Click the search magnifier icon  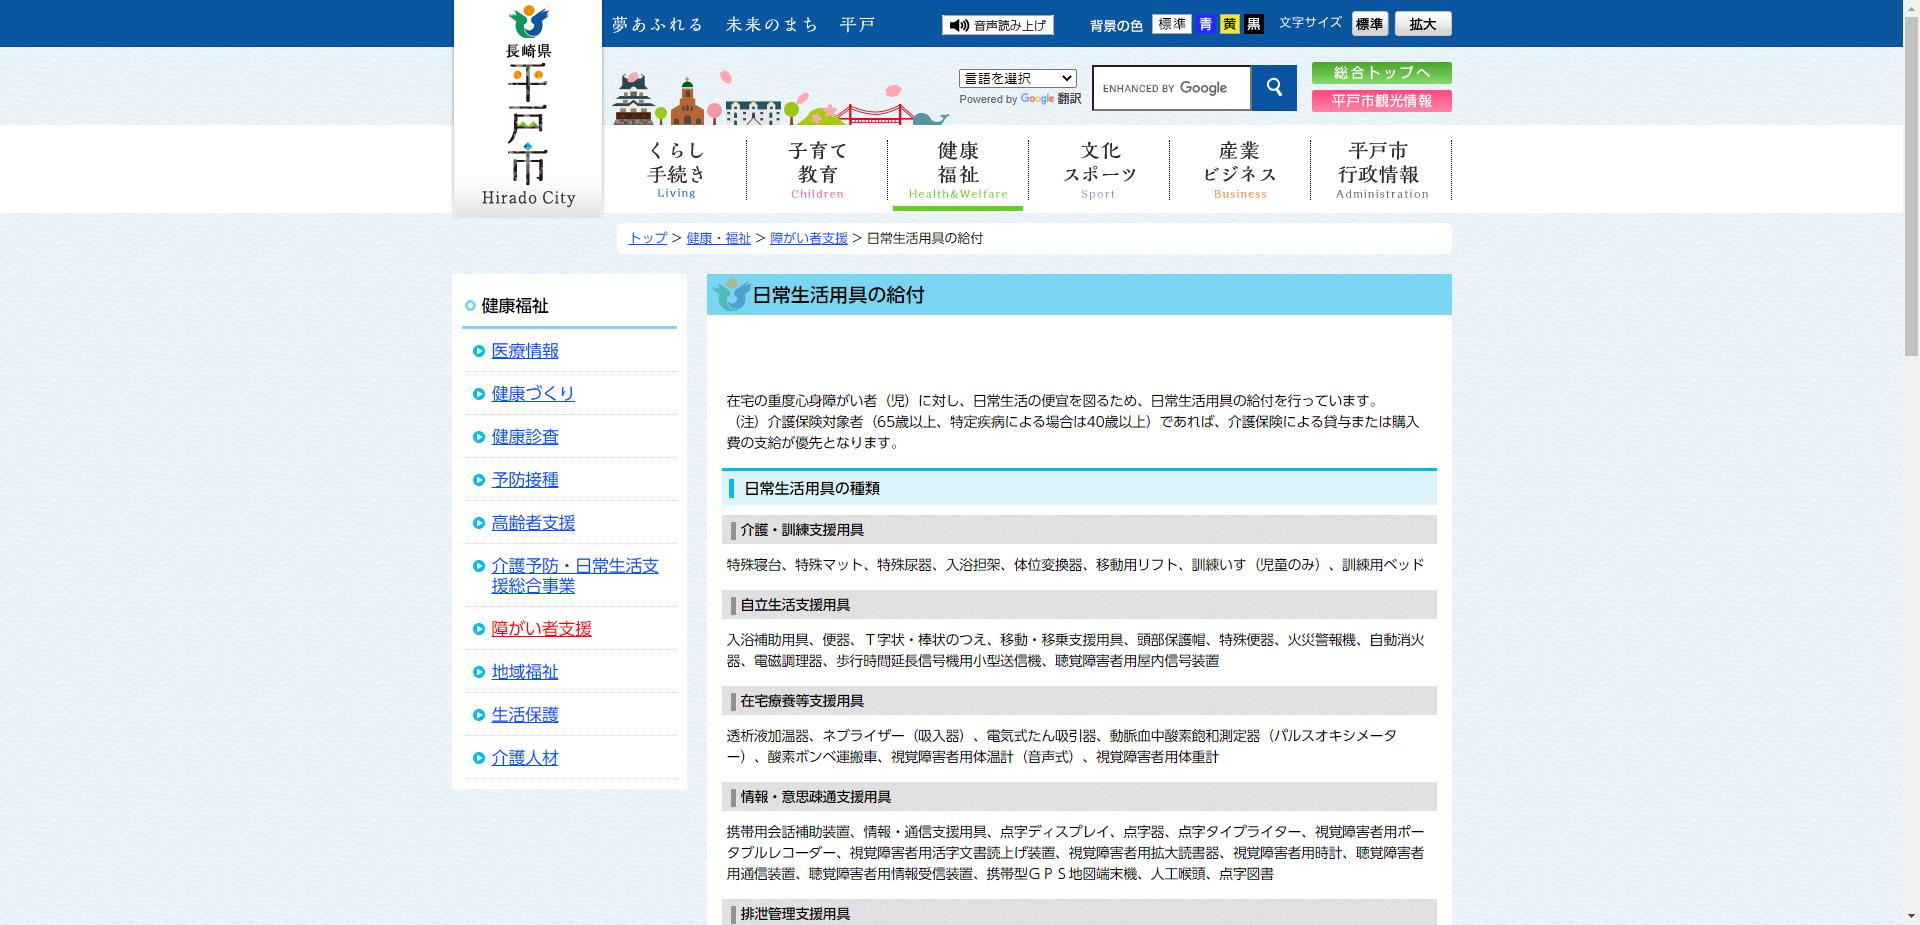[1274, 88]
